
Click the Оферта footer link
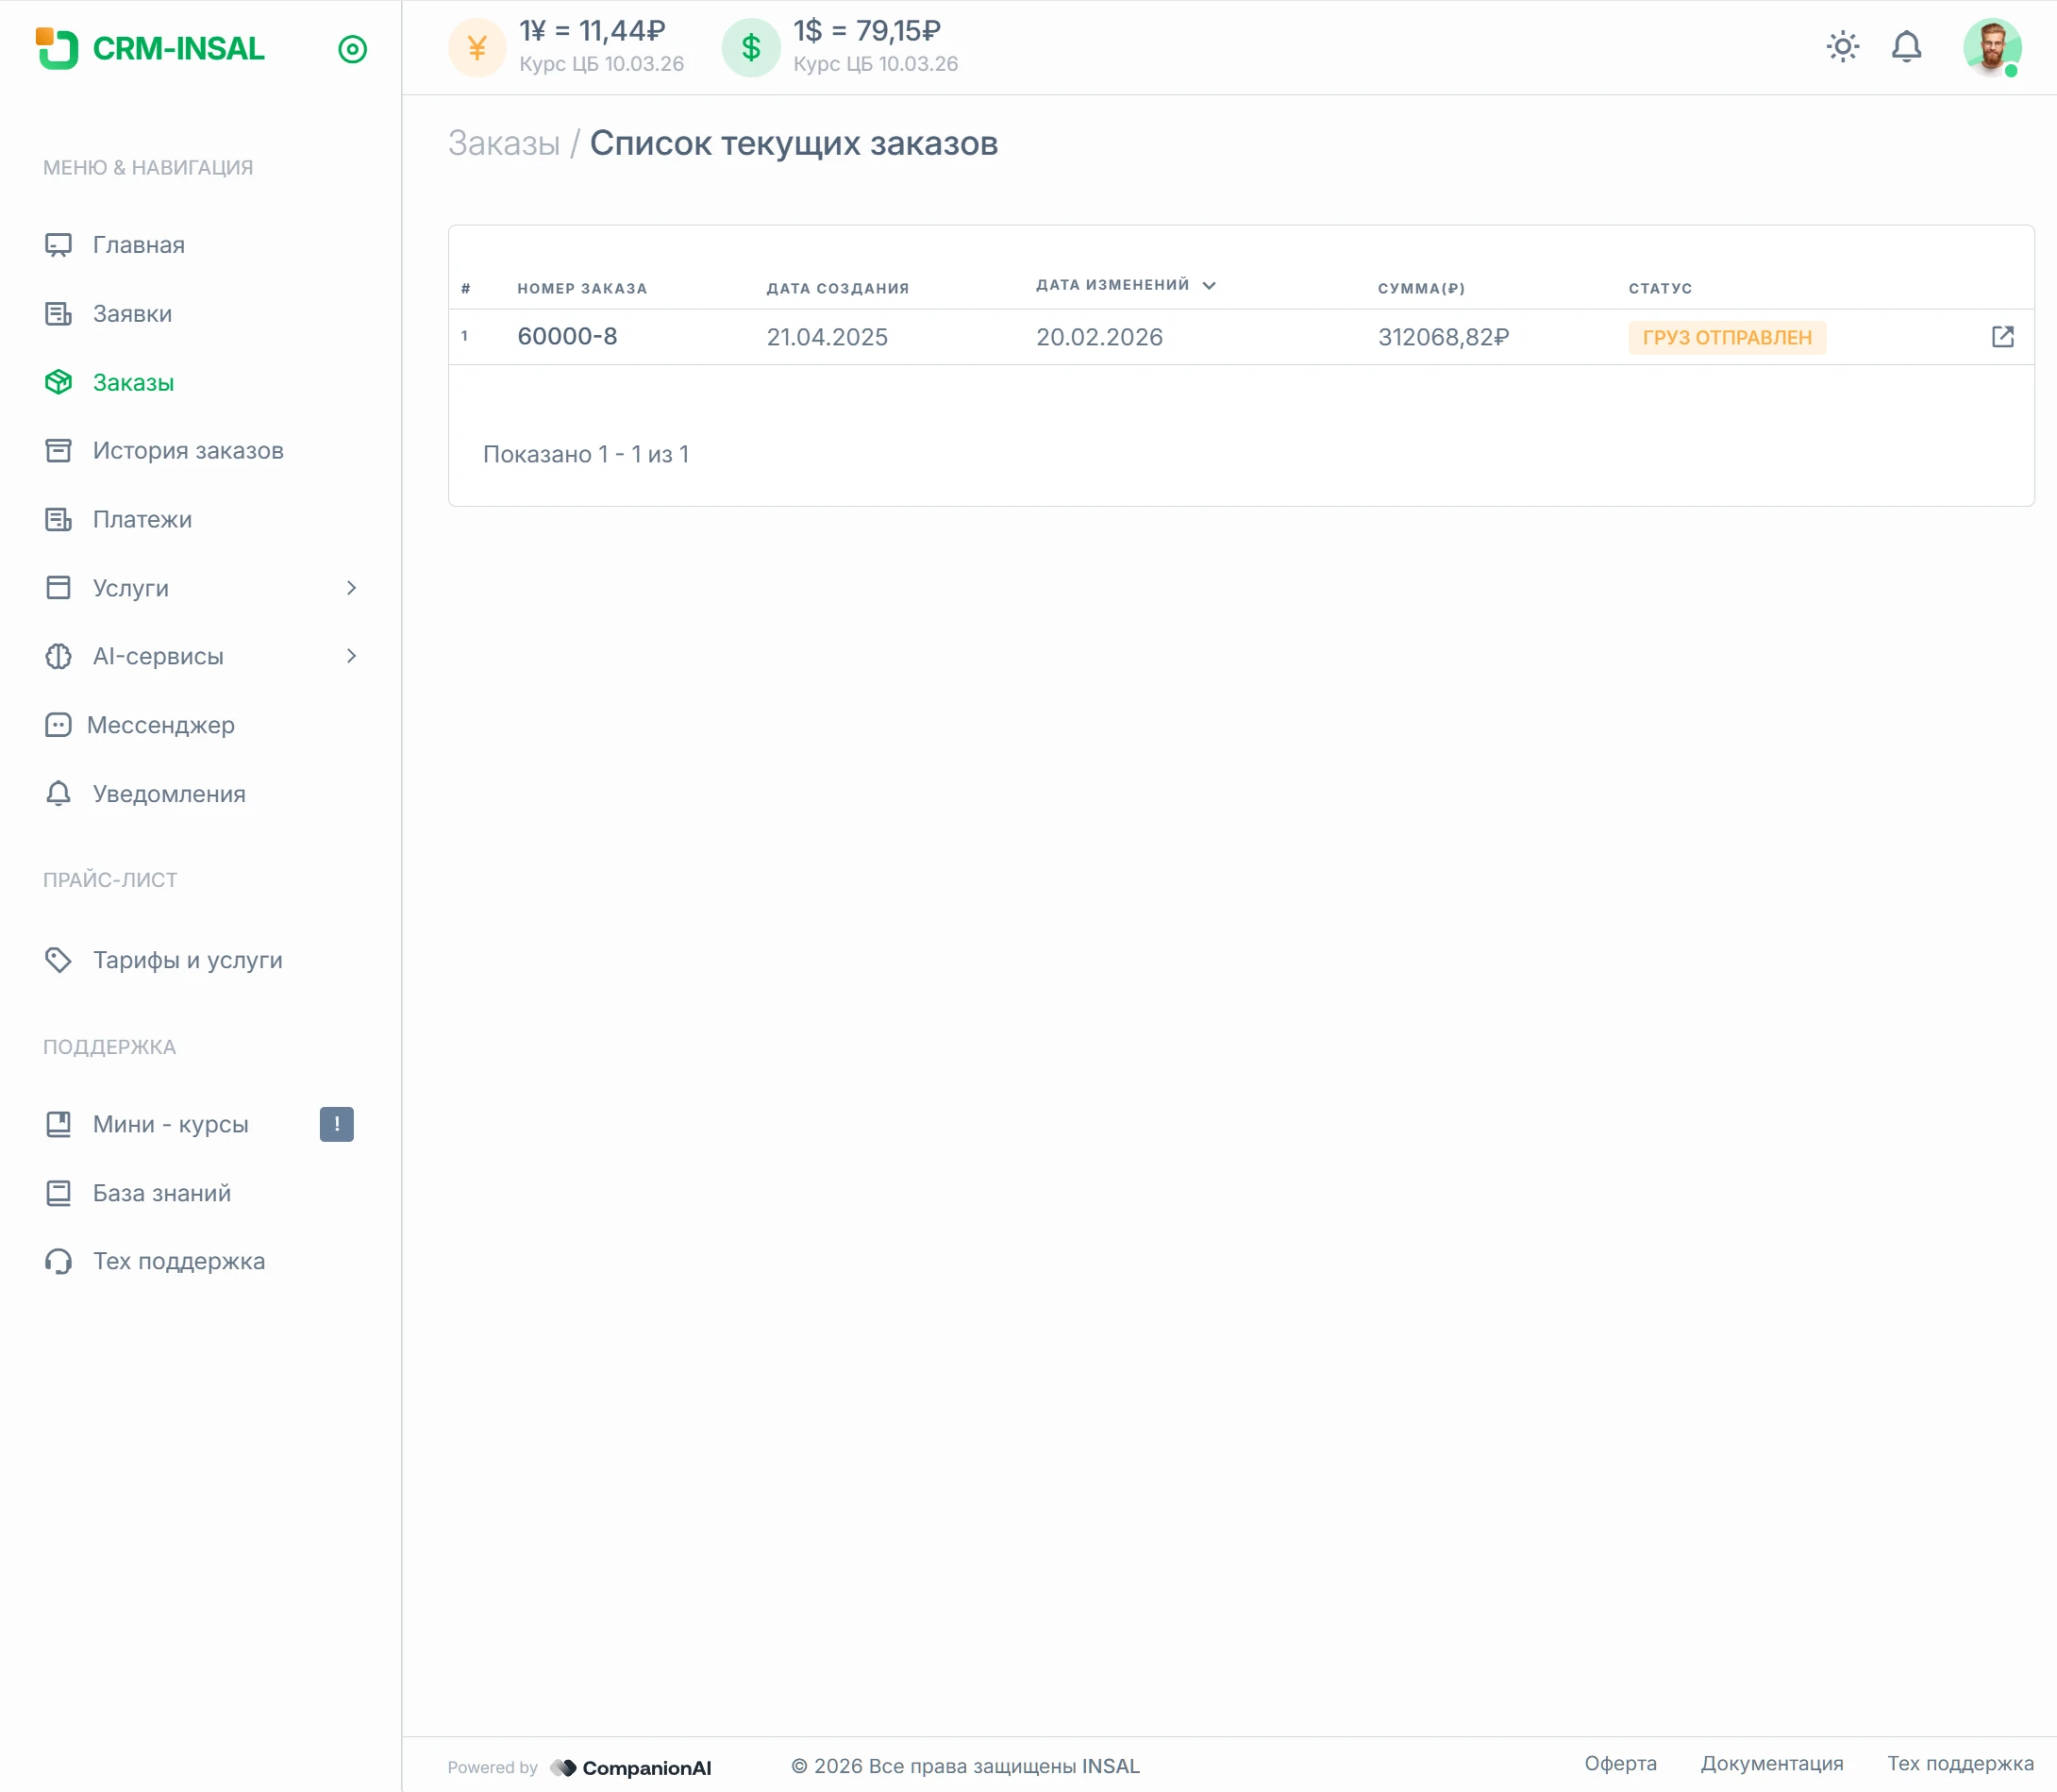point(1620,1763)
